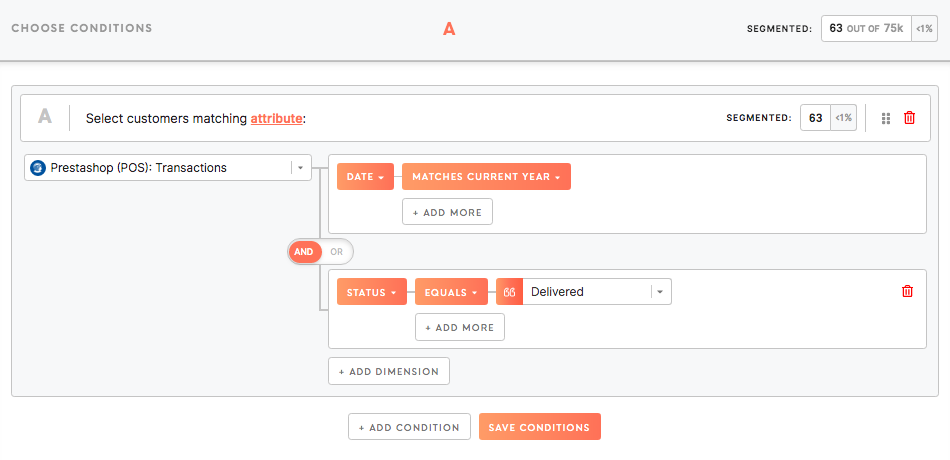Expand the DATE field dropdown
950x460 pixels.
365,177
